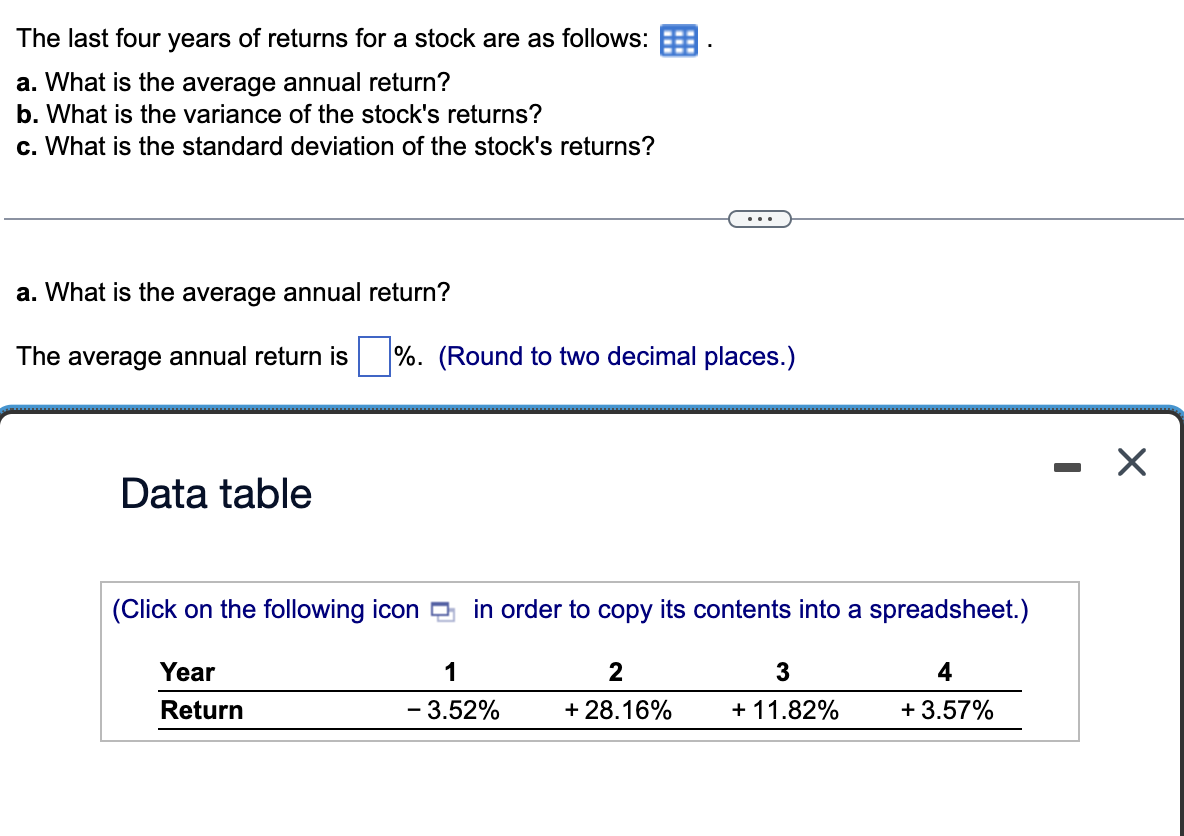Select the 'Data table' title
This screenshot has width=1184, height=836.
[215, 493]
